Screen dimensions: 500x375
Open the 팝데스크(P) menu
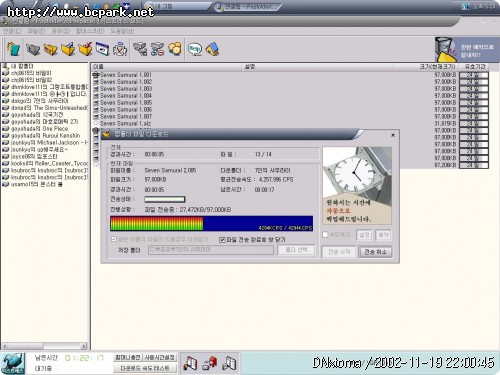(90, 31)
